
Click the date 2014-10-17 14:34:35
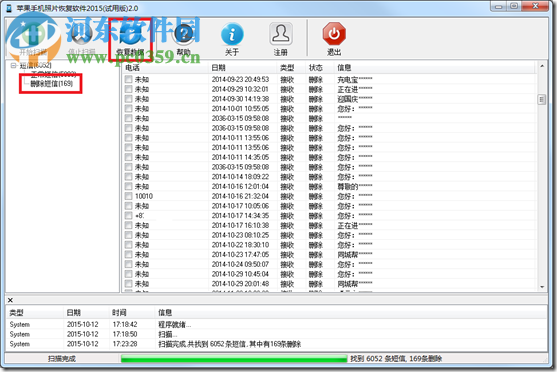240,216
